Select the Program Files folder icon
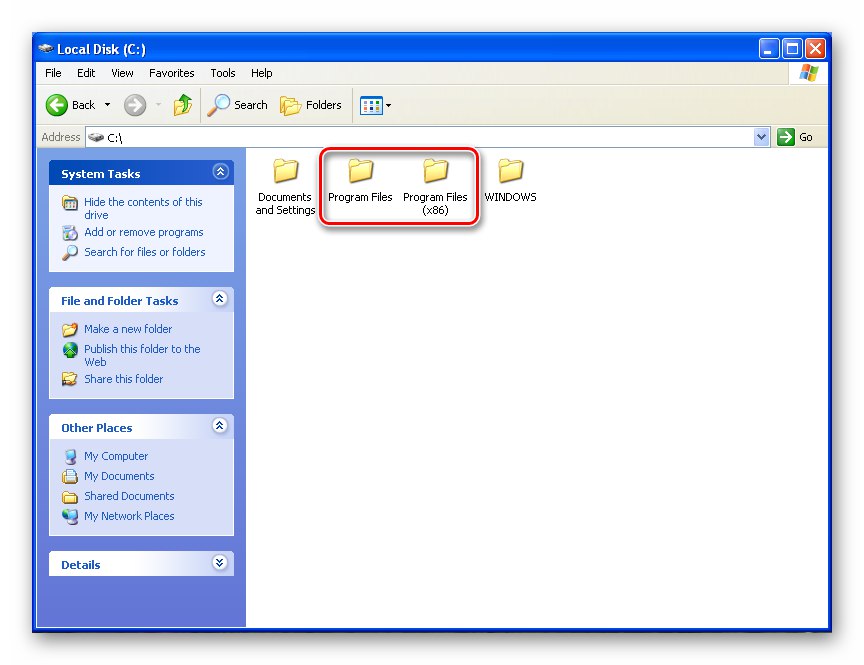Screen dimensions: 864x665 point(360,170)
